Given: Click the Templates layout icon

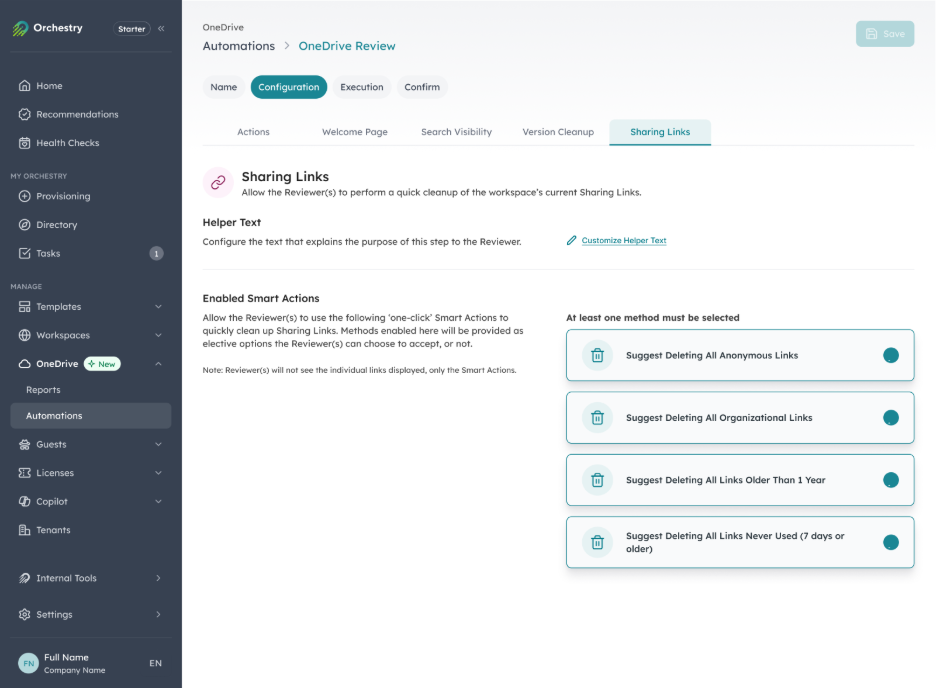Looking at the screenshot, I should 24,307.
